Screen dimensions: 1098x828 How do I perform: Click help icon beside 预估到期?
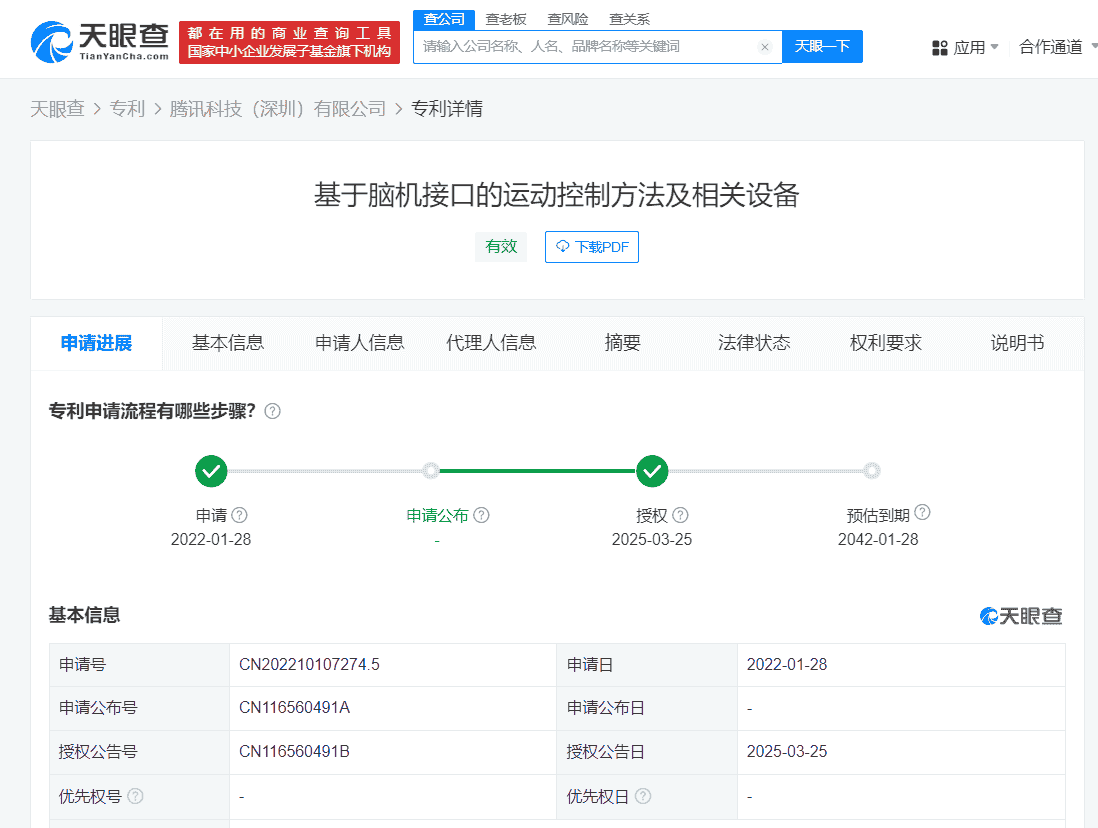[x=922, y=512]
